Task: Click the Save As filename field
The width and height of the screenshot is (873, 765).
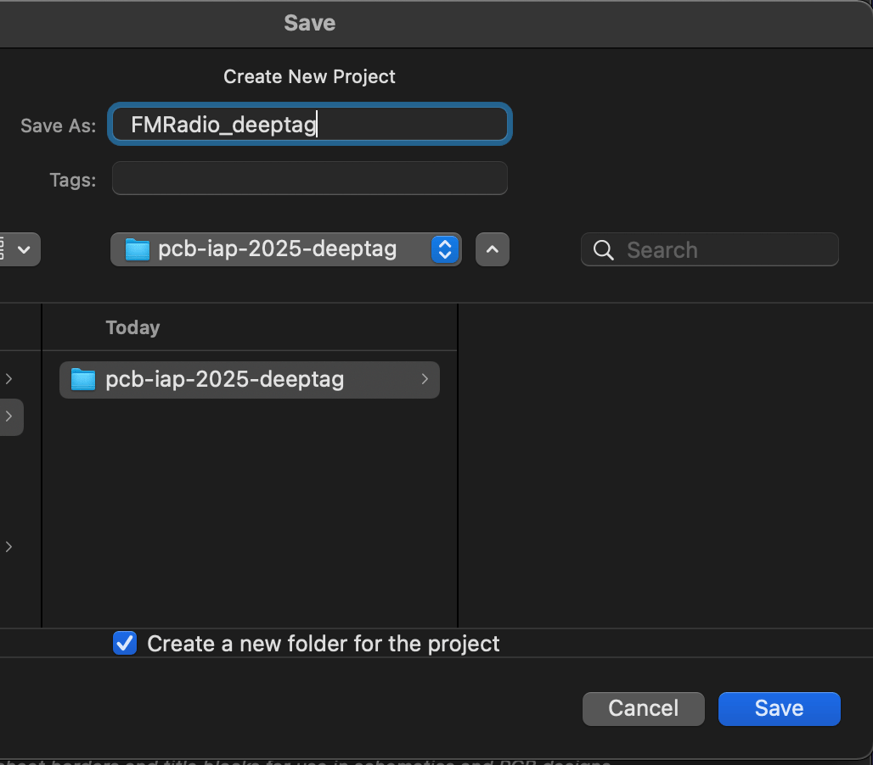Action: point(309,125)
